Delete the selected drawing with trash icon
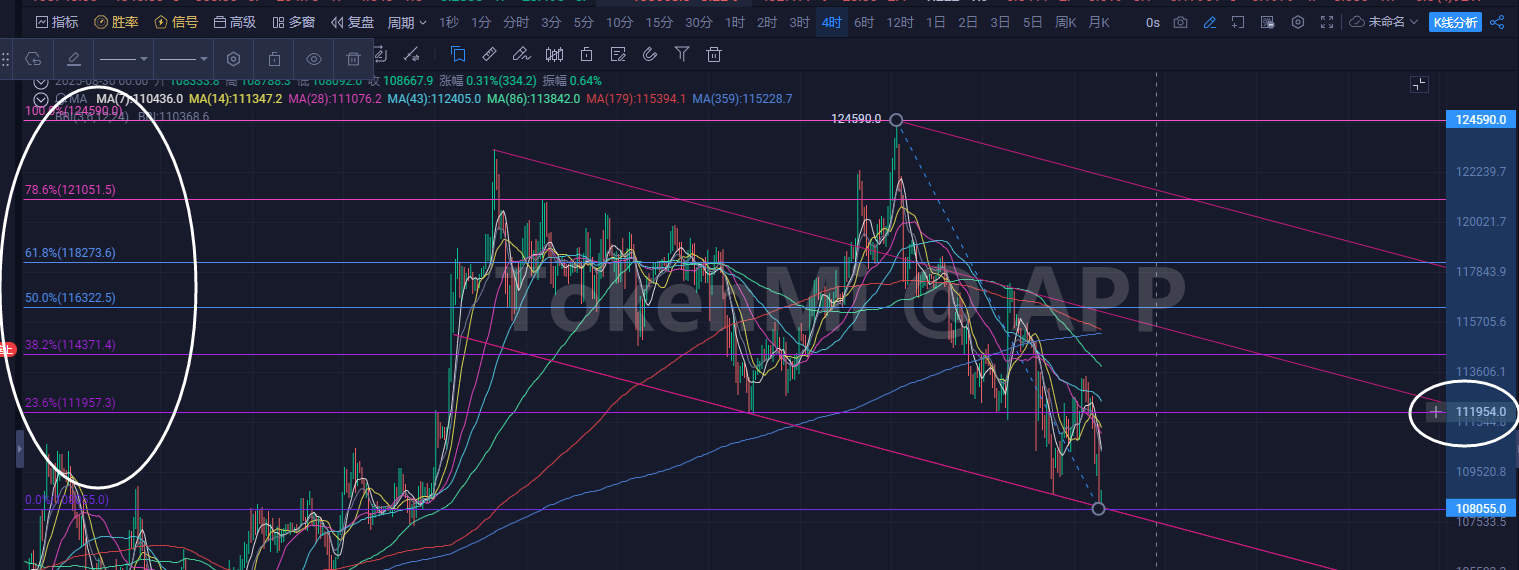Viewport: 1519px width, 570px height. pyautogui.click(x=353, y=59)
